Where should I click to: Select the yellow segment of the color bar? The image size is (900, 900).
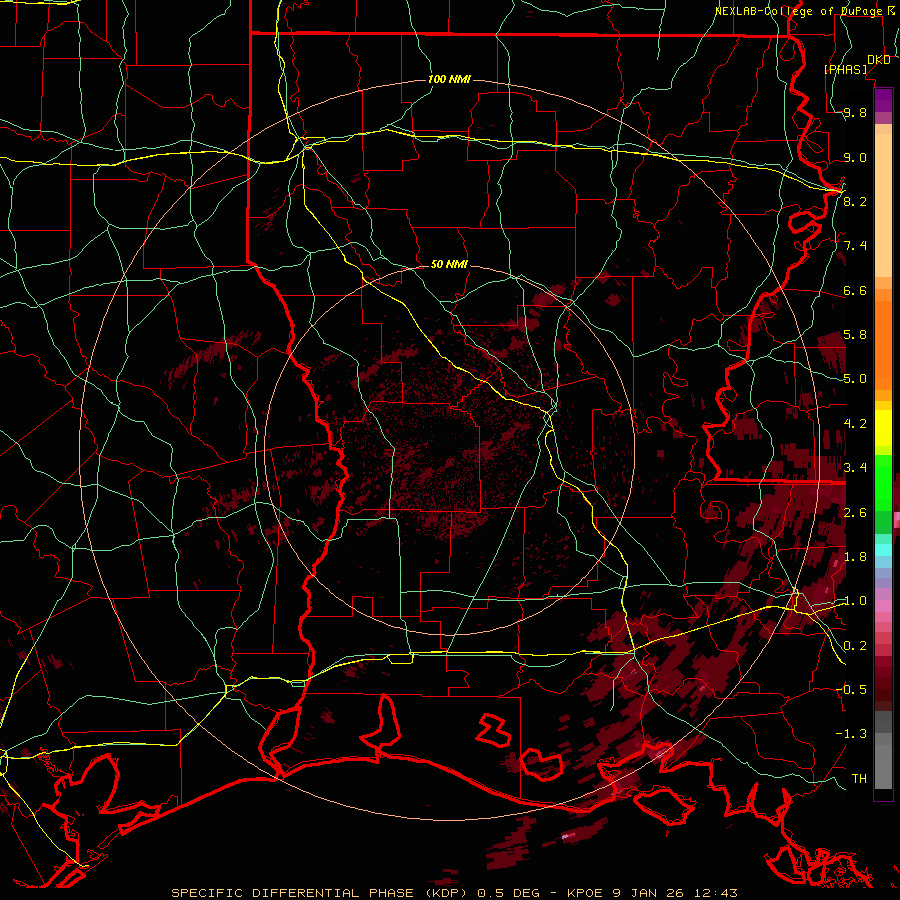pos(883,428)
